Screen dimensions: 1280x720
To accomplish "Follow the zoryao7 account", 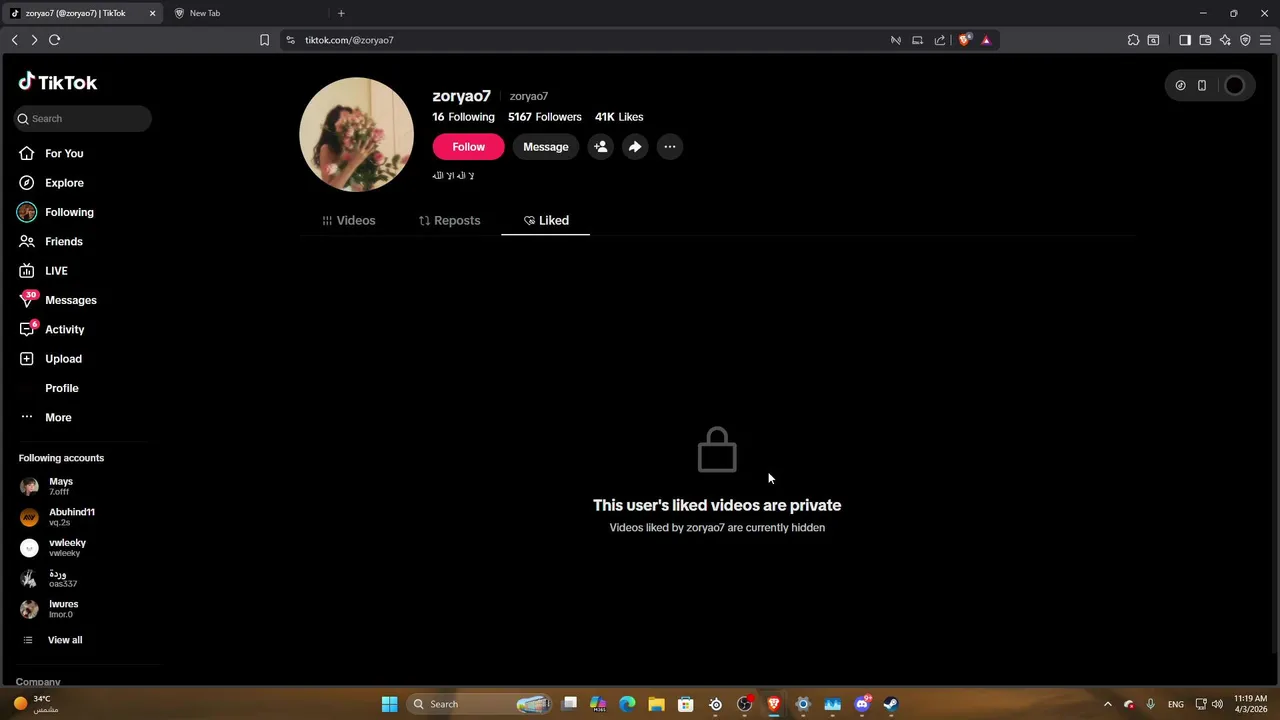I will coord(468,147).
